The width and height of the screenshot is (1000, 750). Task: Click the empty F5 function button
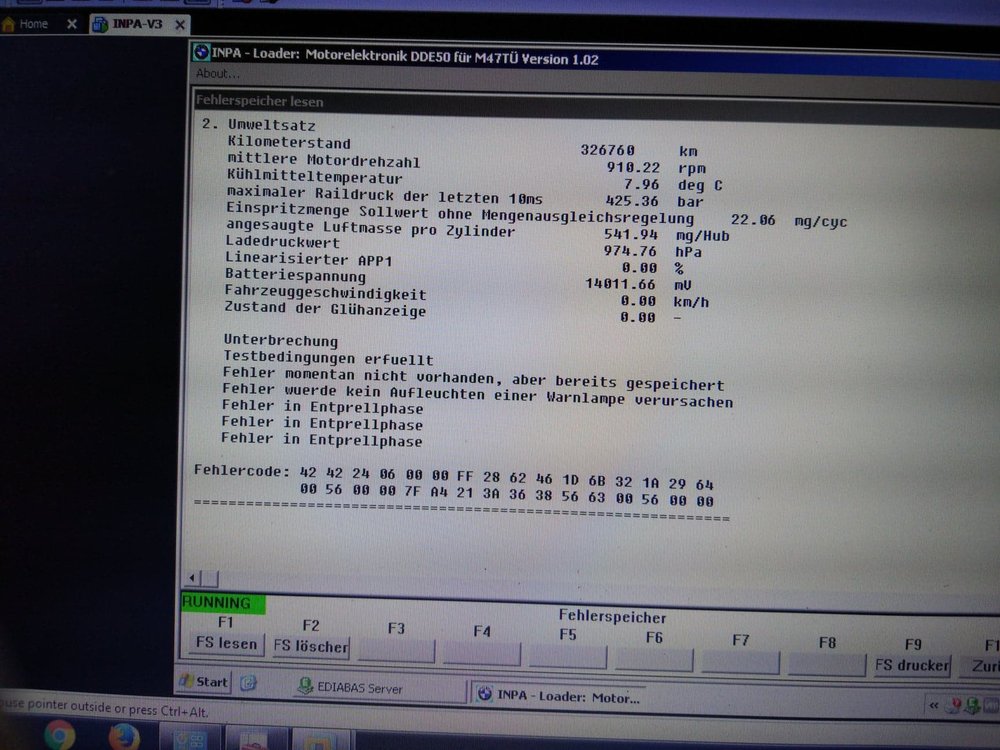click(x=567, y=656)
